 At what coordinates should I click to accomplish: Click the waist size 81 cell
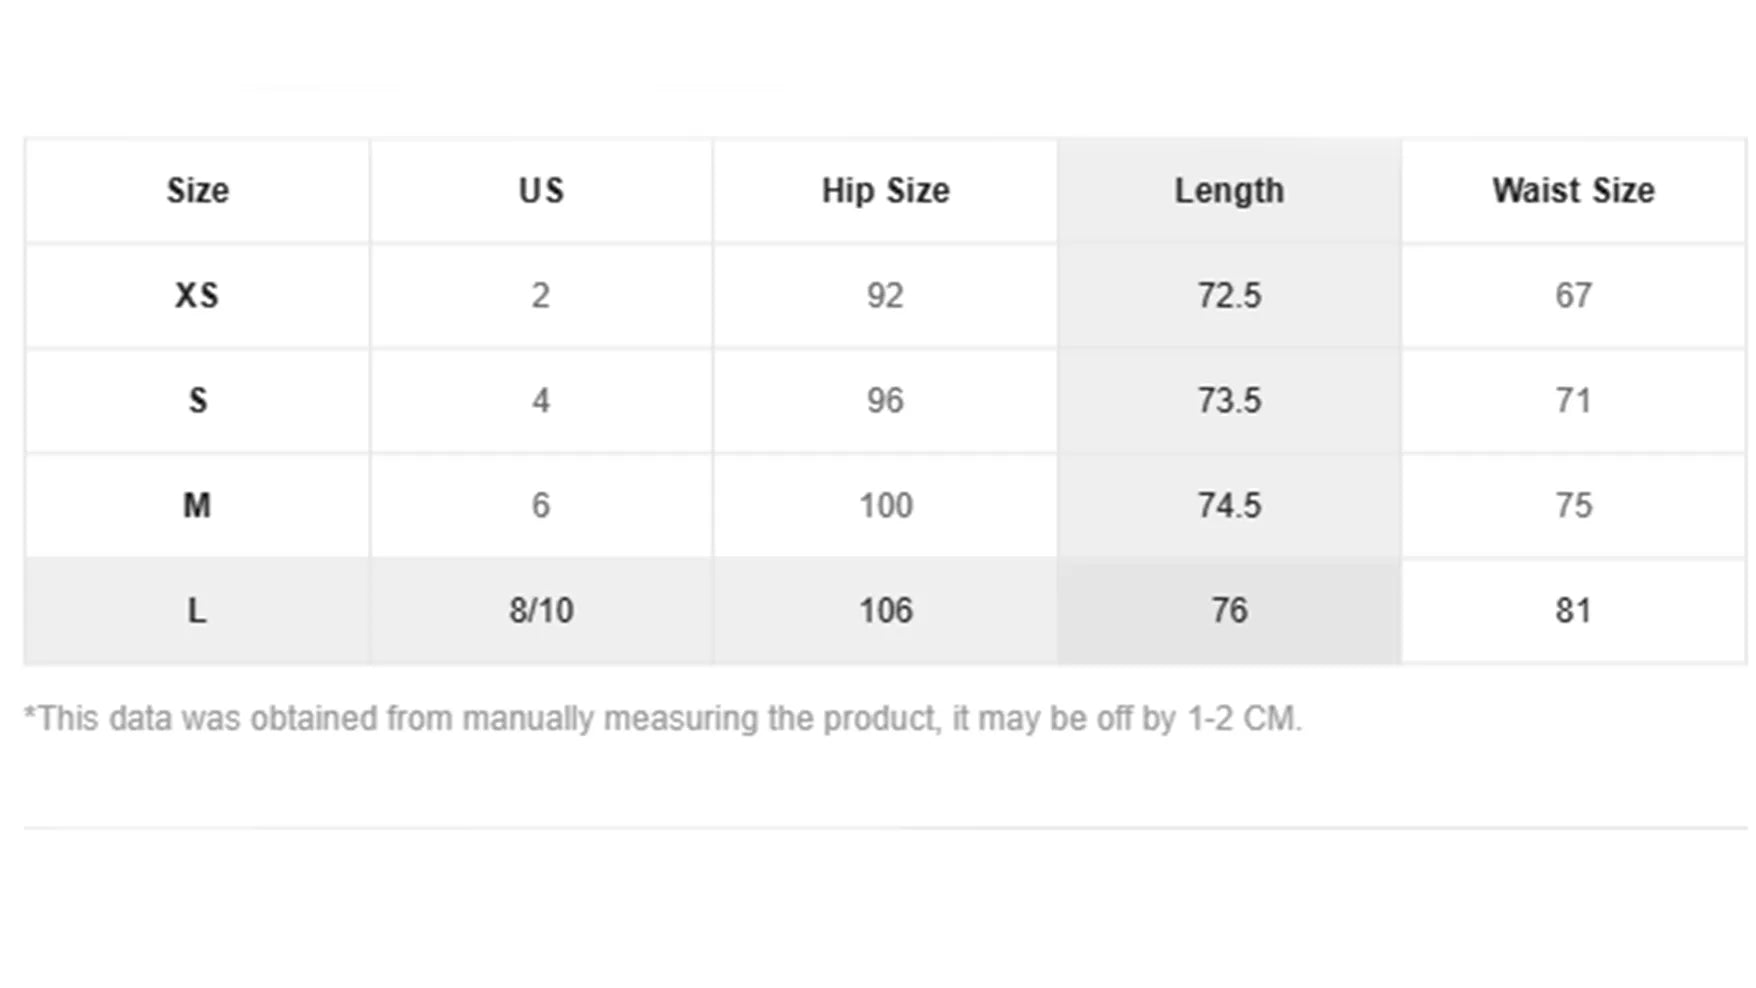[1573, 610]
